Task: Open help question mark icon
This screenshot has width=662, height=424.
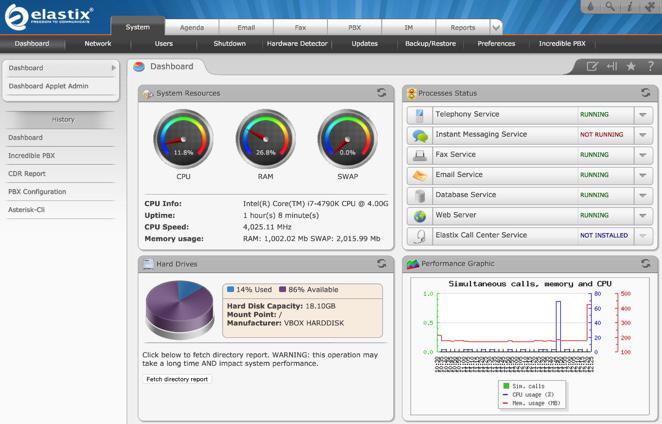Action: [x=651, y=66]
